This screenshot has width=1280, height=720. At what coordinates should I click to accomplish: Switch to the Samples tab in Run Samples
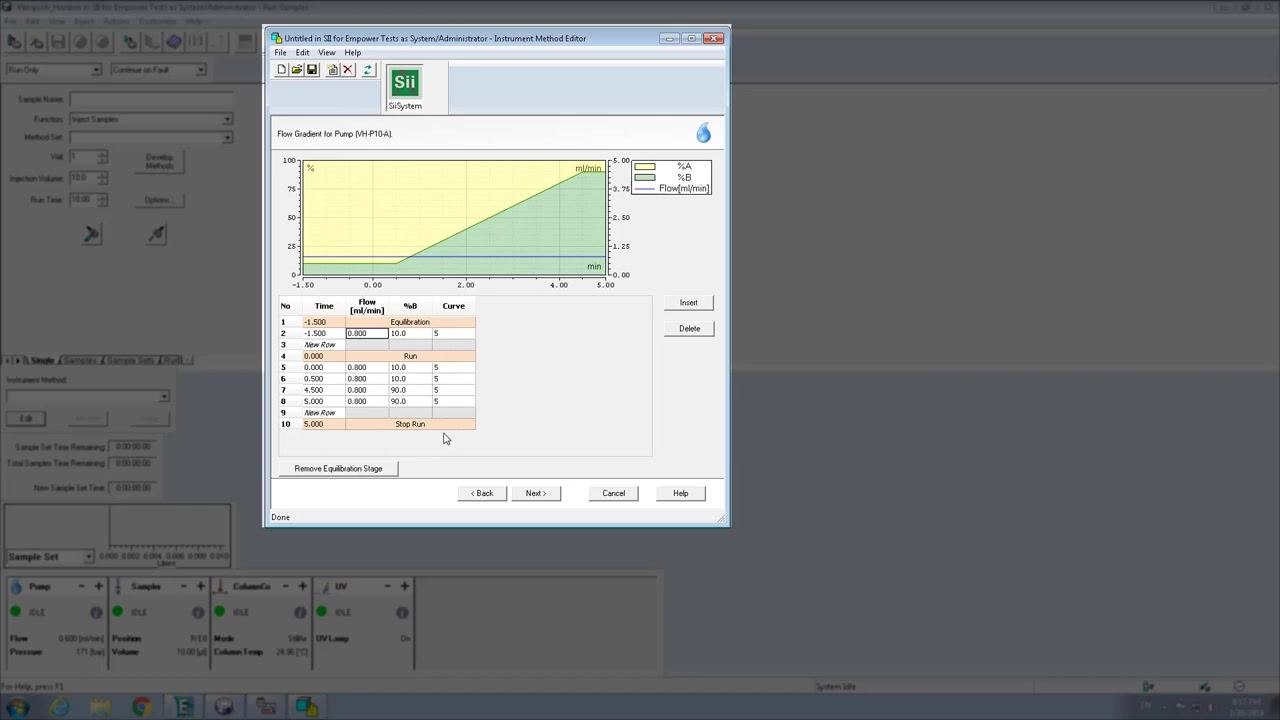pos(80,360)
